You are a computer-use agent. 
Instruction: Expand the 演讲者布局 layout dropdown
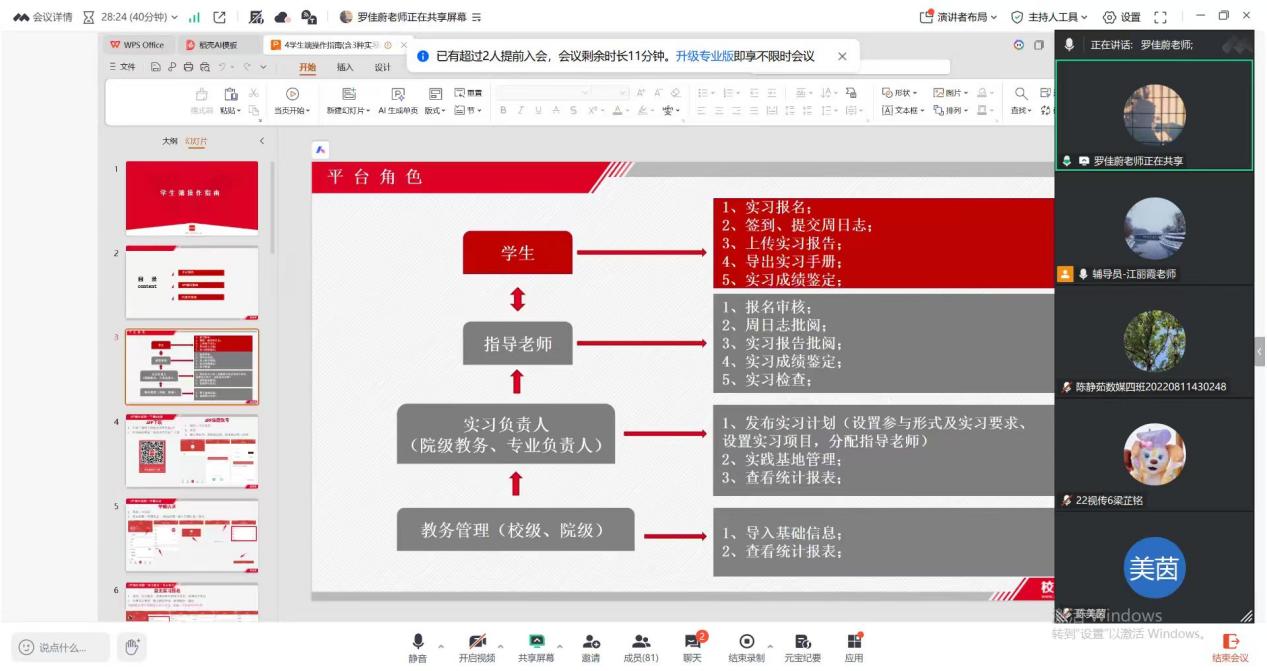(958, 16)
